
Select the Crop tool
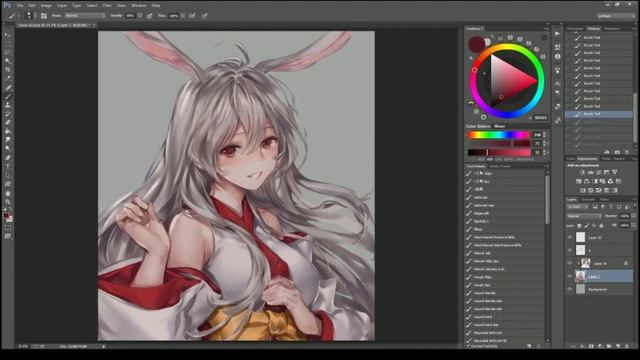pyautogui.click(x=8, y=70)
